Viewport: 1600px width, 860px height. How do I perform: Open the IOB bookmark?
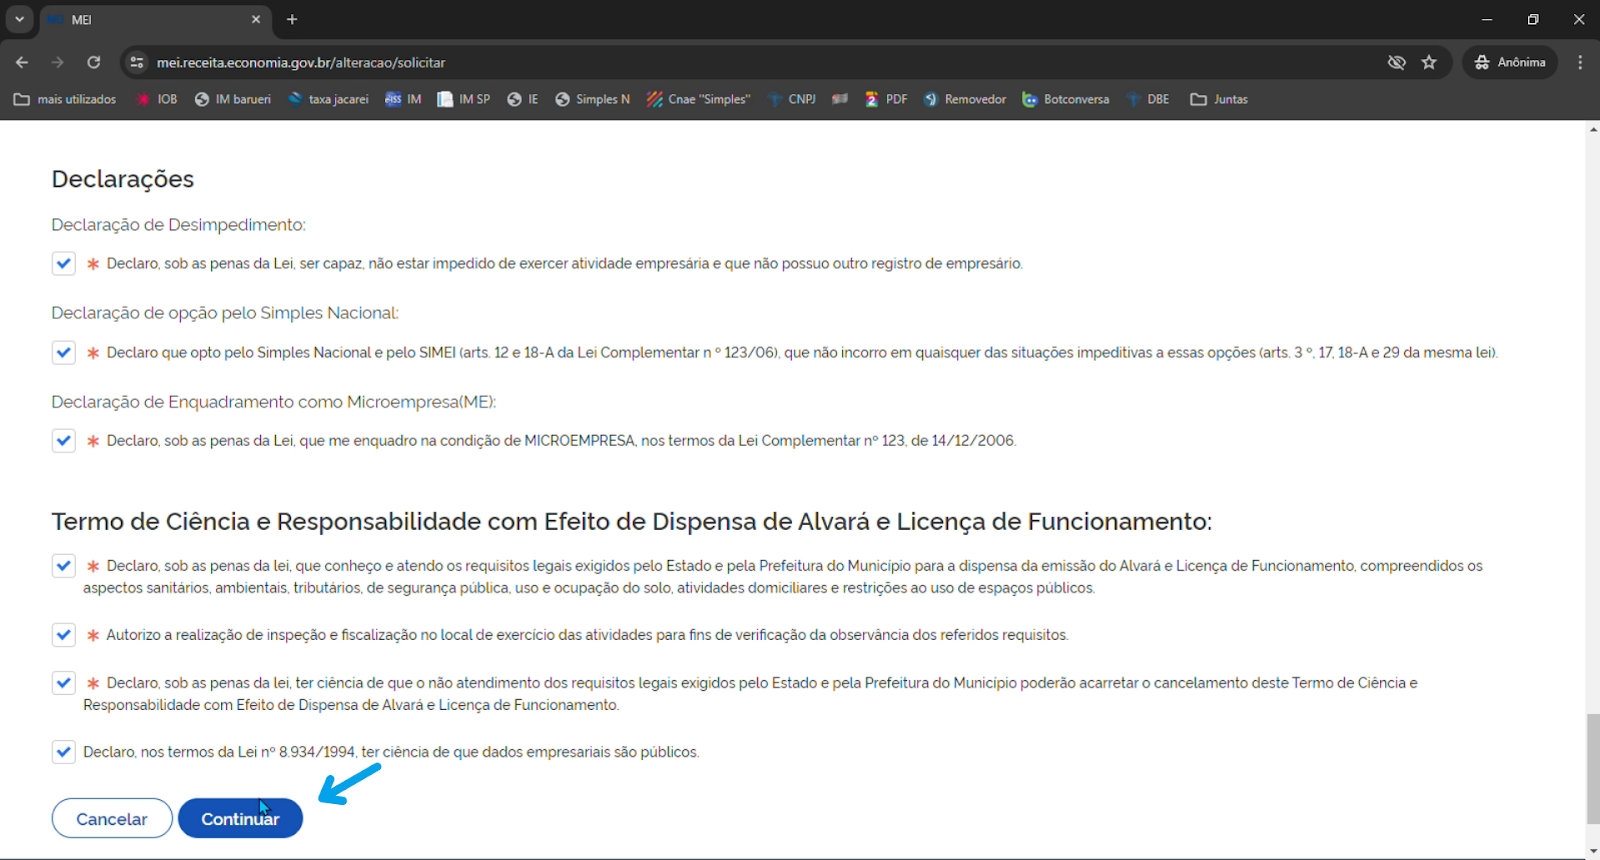pos(157,99)
